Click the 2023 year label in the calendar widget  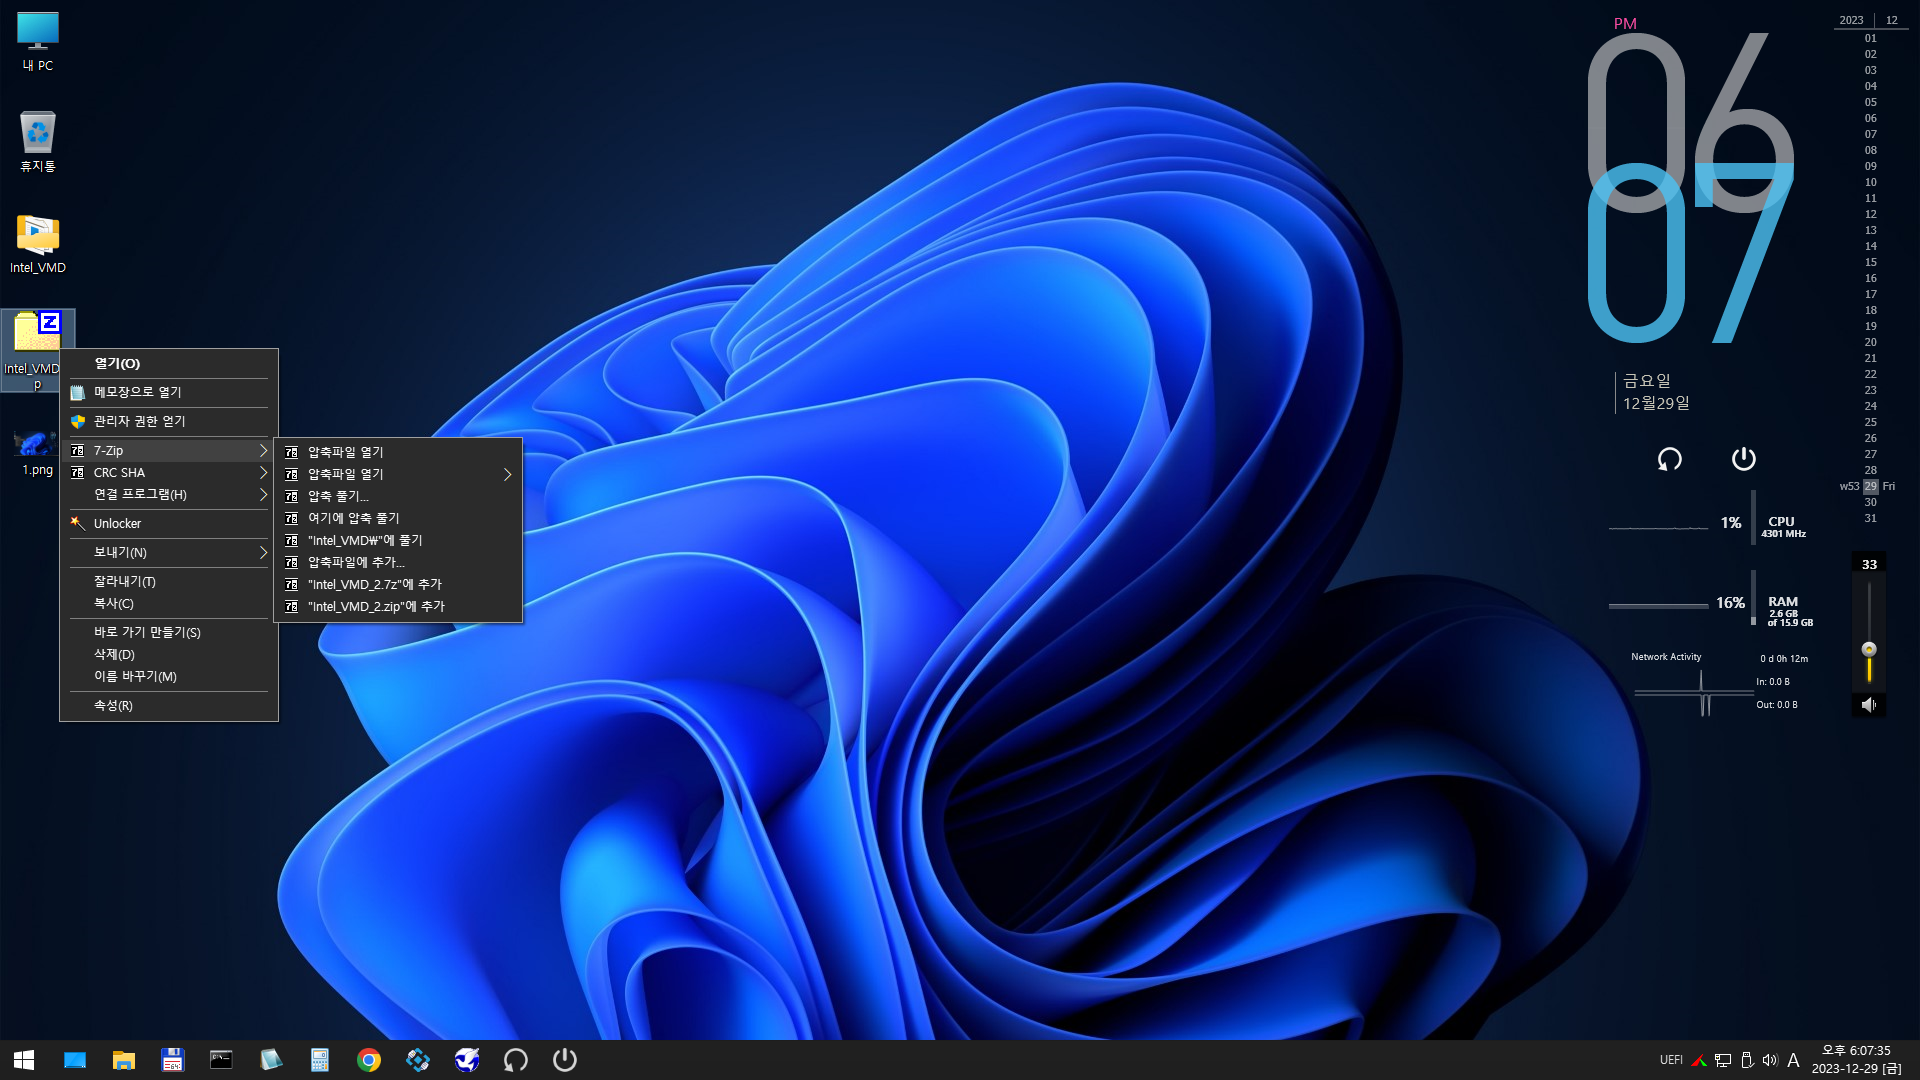point(1851,20)
